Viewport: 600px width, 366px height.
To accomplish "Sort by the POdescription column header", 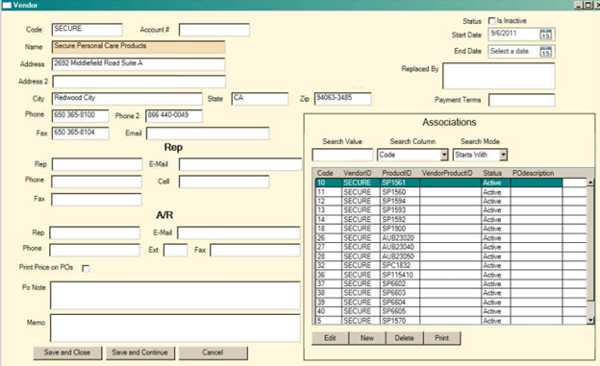I will pos(533,173).
